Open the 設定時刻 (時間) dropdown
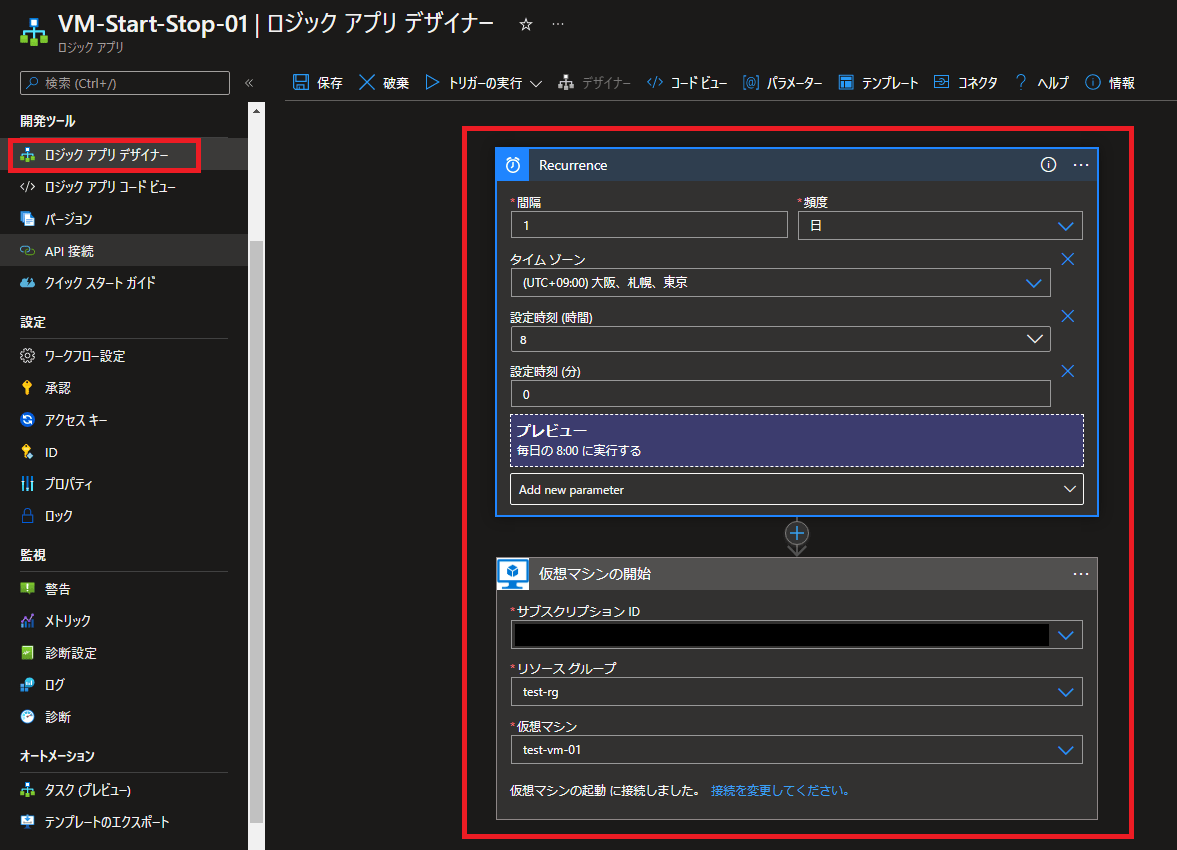 pos(781,339)
